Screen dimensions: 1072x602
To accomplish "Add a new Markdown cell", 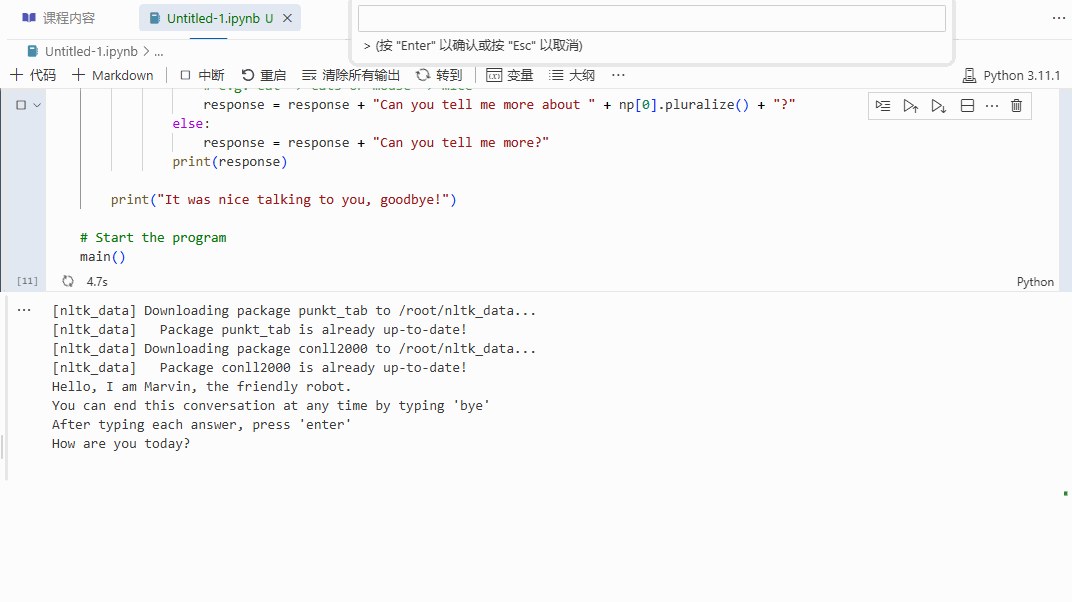I will [x=113, y=75].
